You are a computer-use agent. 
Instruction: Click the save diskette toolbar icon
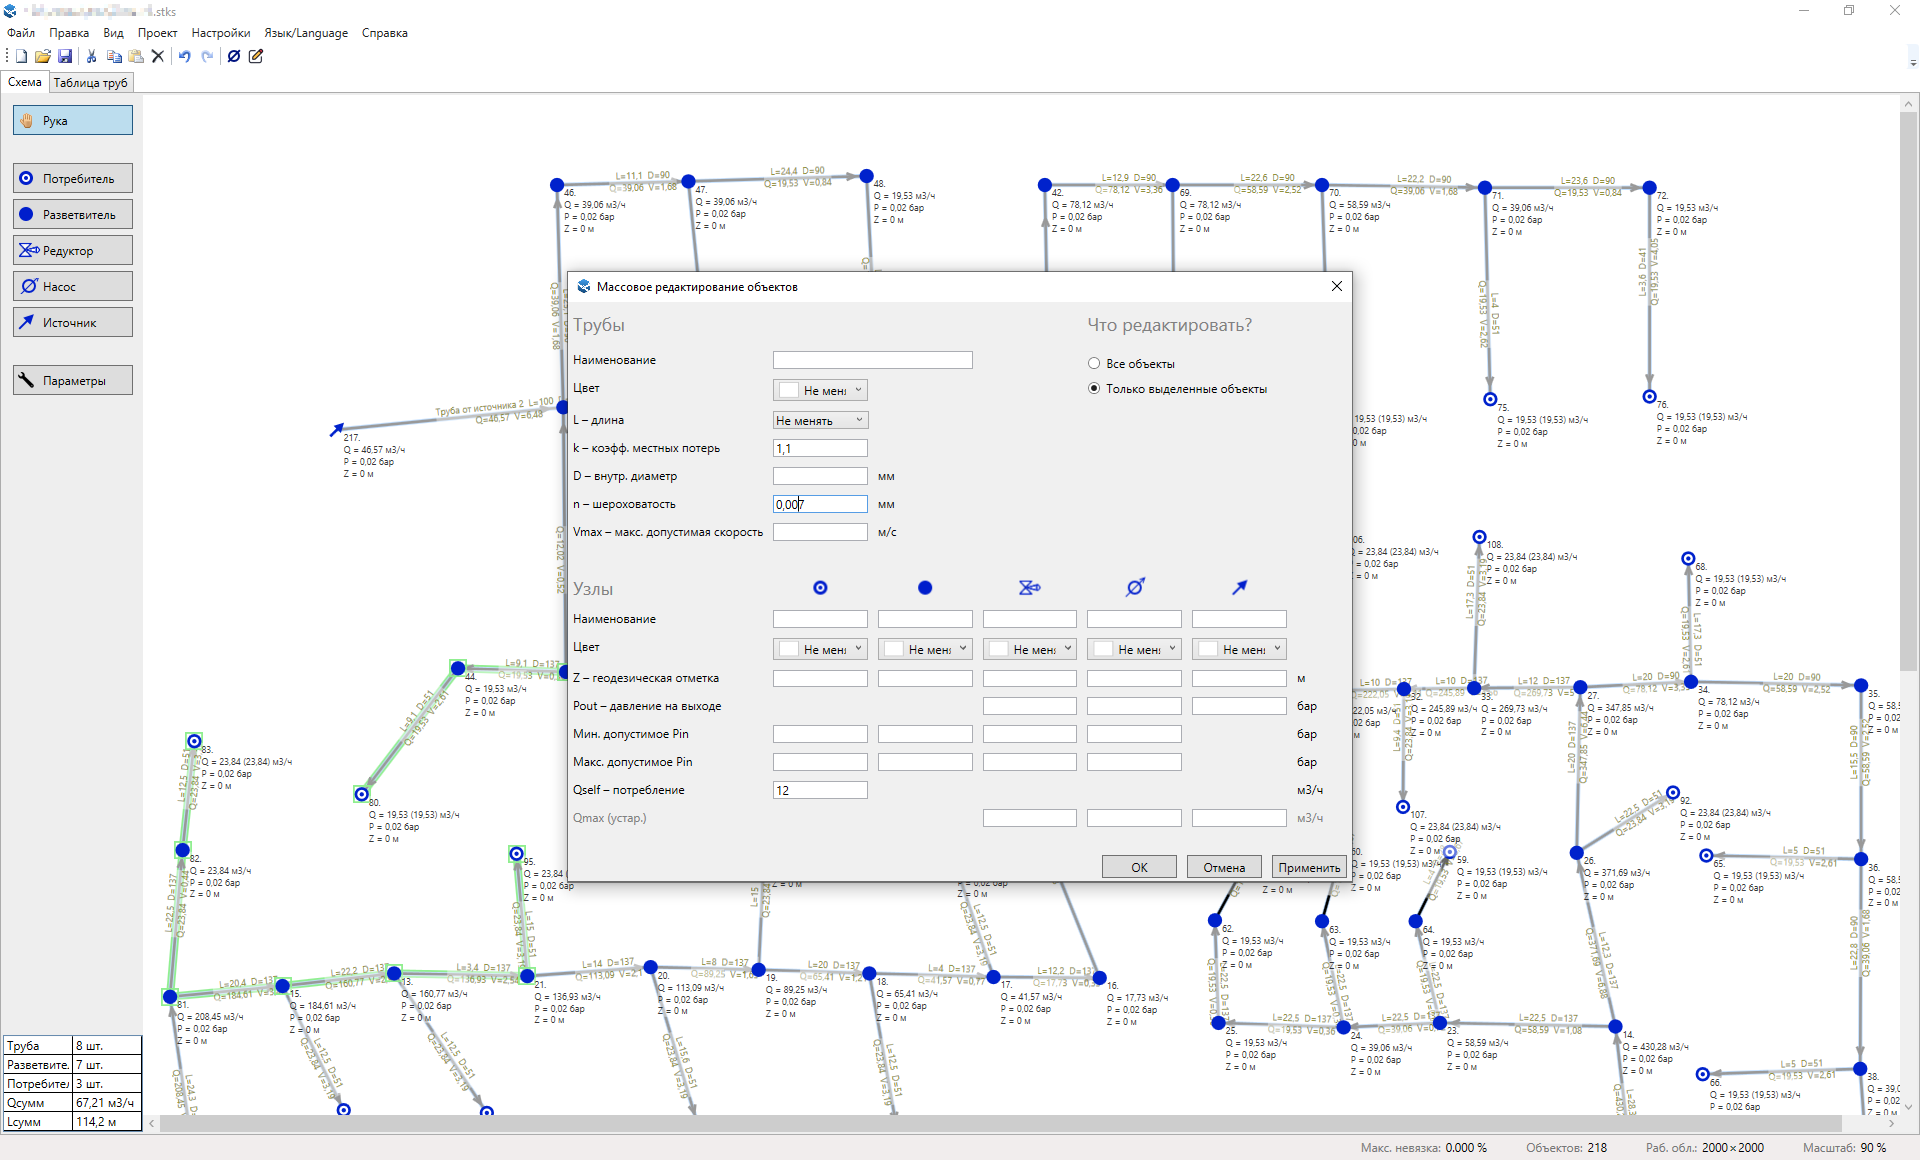click(x=65, y=56)
